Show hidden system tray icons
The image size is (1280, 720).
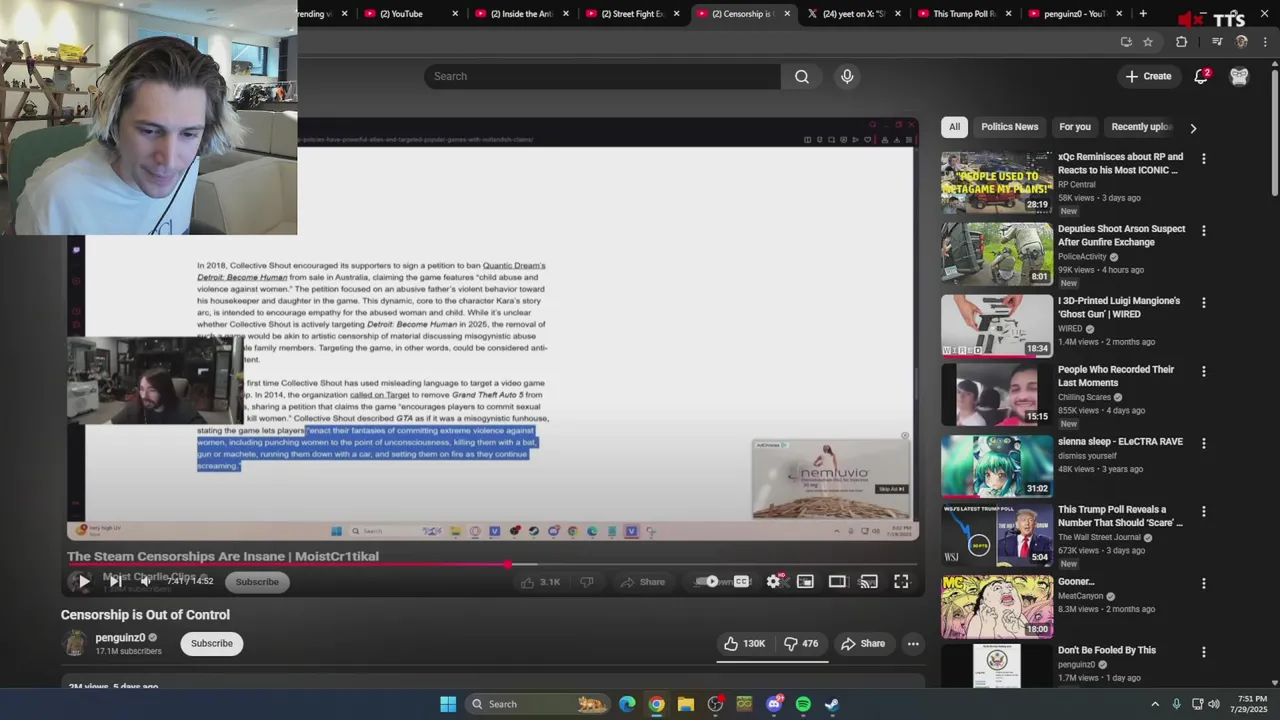tap(1155, 704)
